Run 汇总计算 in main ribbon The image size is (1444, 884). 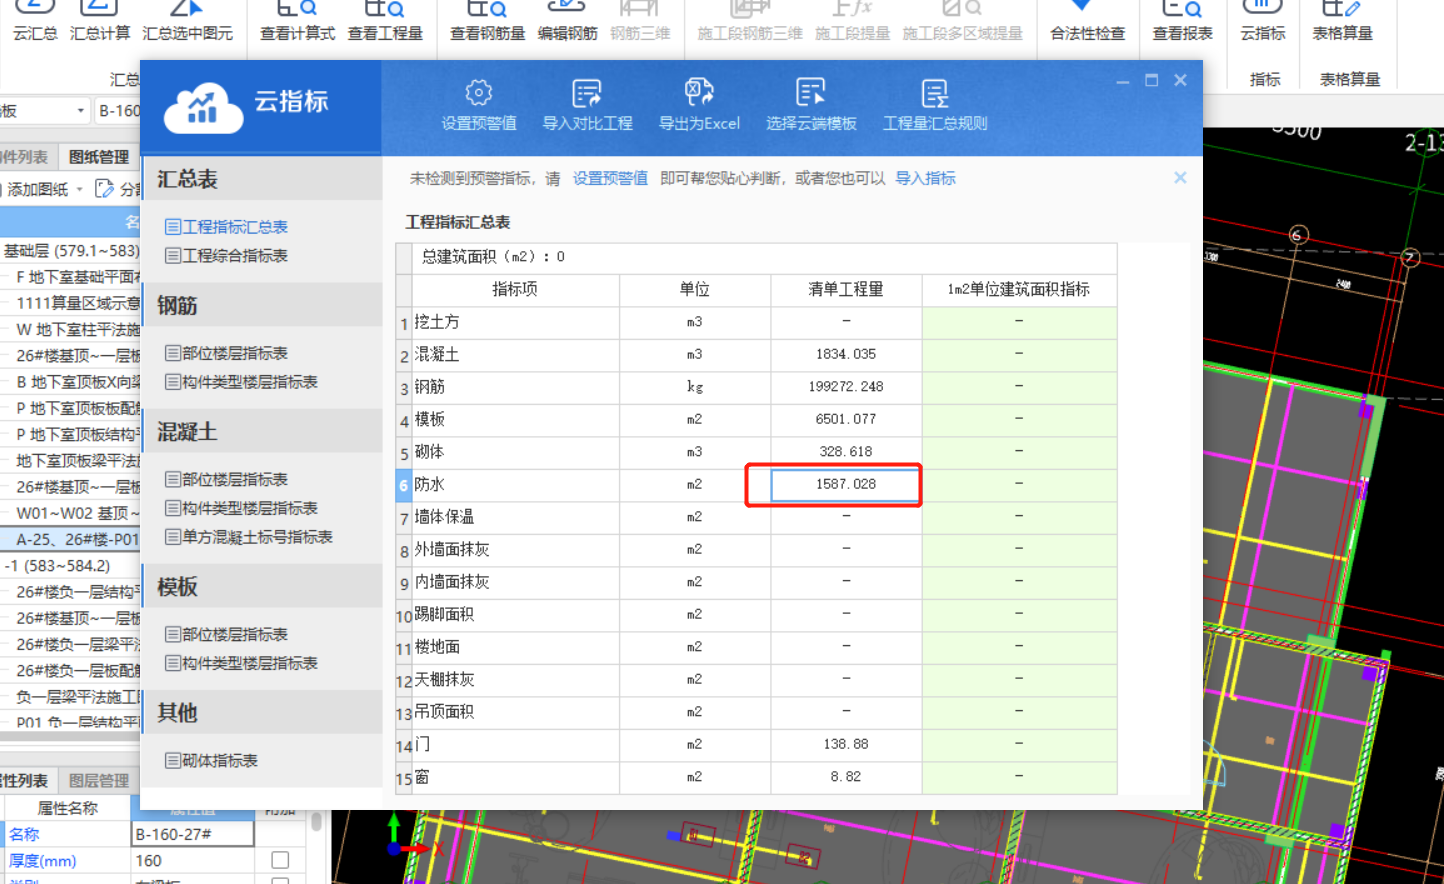pyautogui.click(x=100, y=21)
